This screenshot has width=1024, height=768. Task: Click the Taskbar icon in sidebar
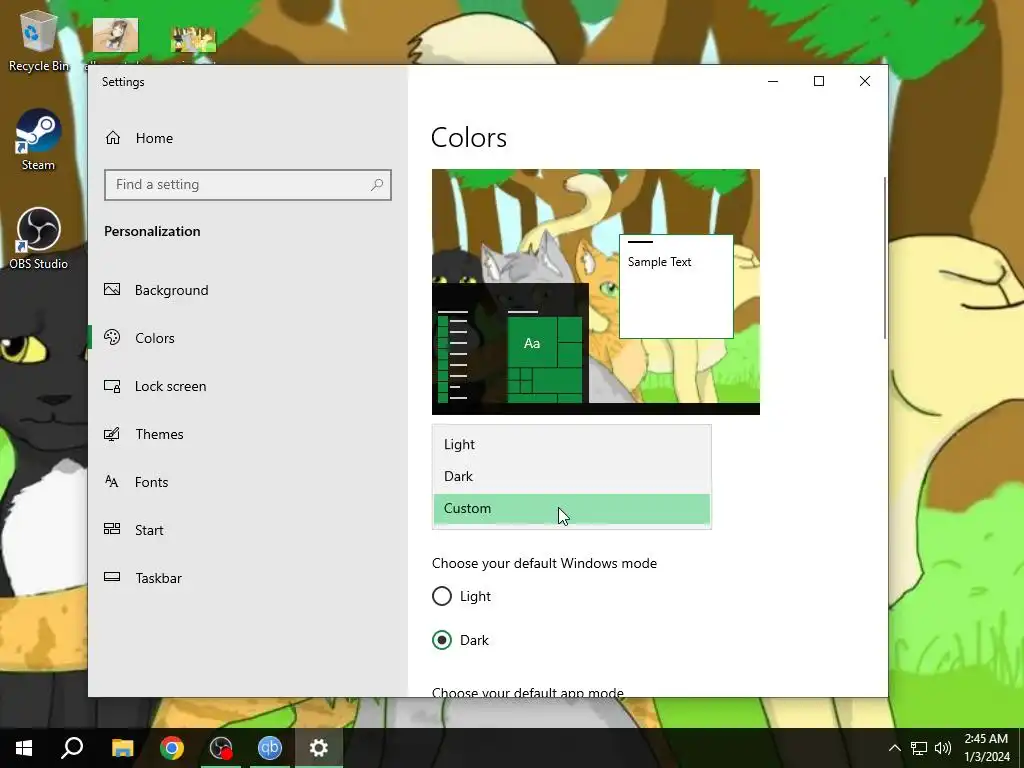coord(112,577)
